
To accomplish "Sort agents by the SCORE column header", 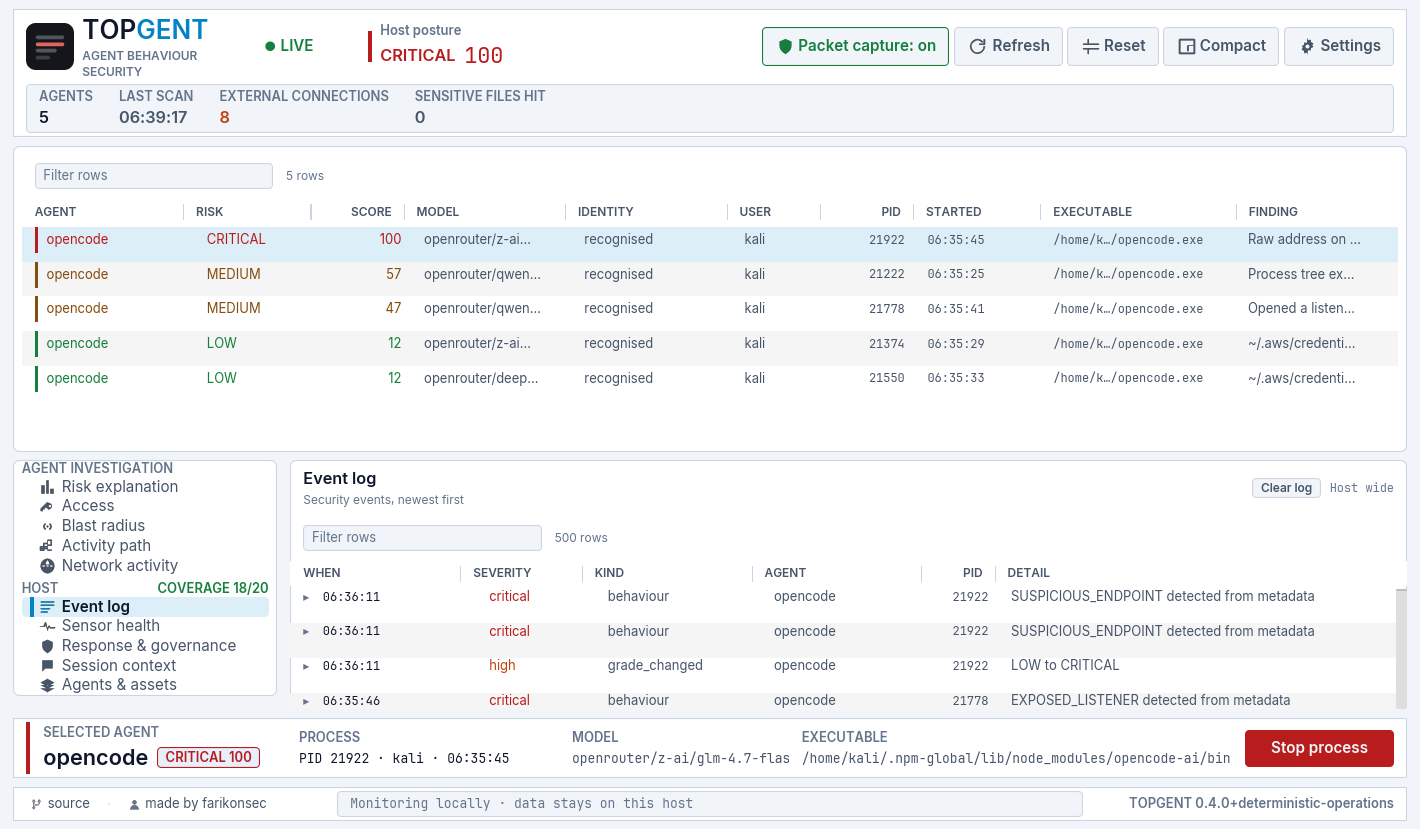I will coord(371,212).
